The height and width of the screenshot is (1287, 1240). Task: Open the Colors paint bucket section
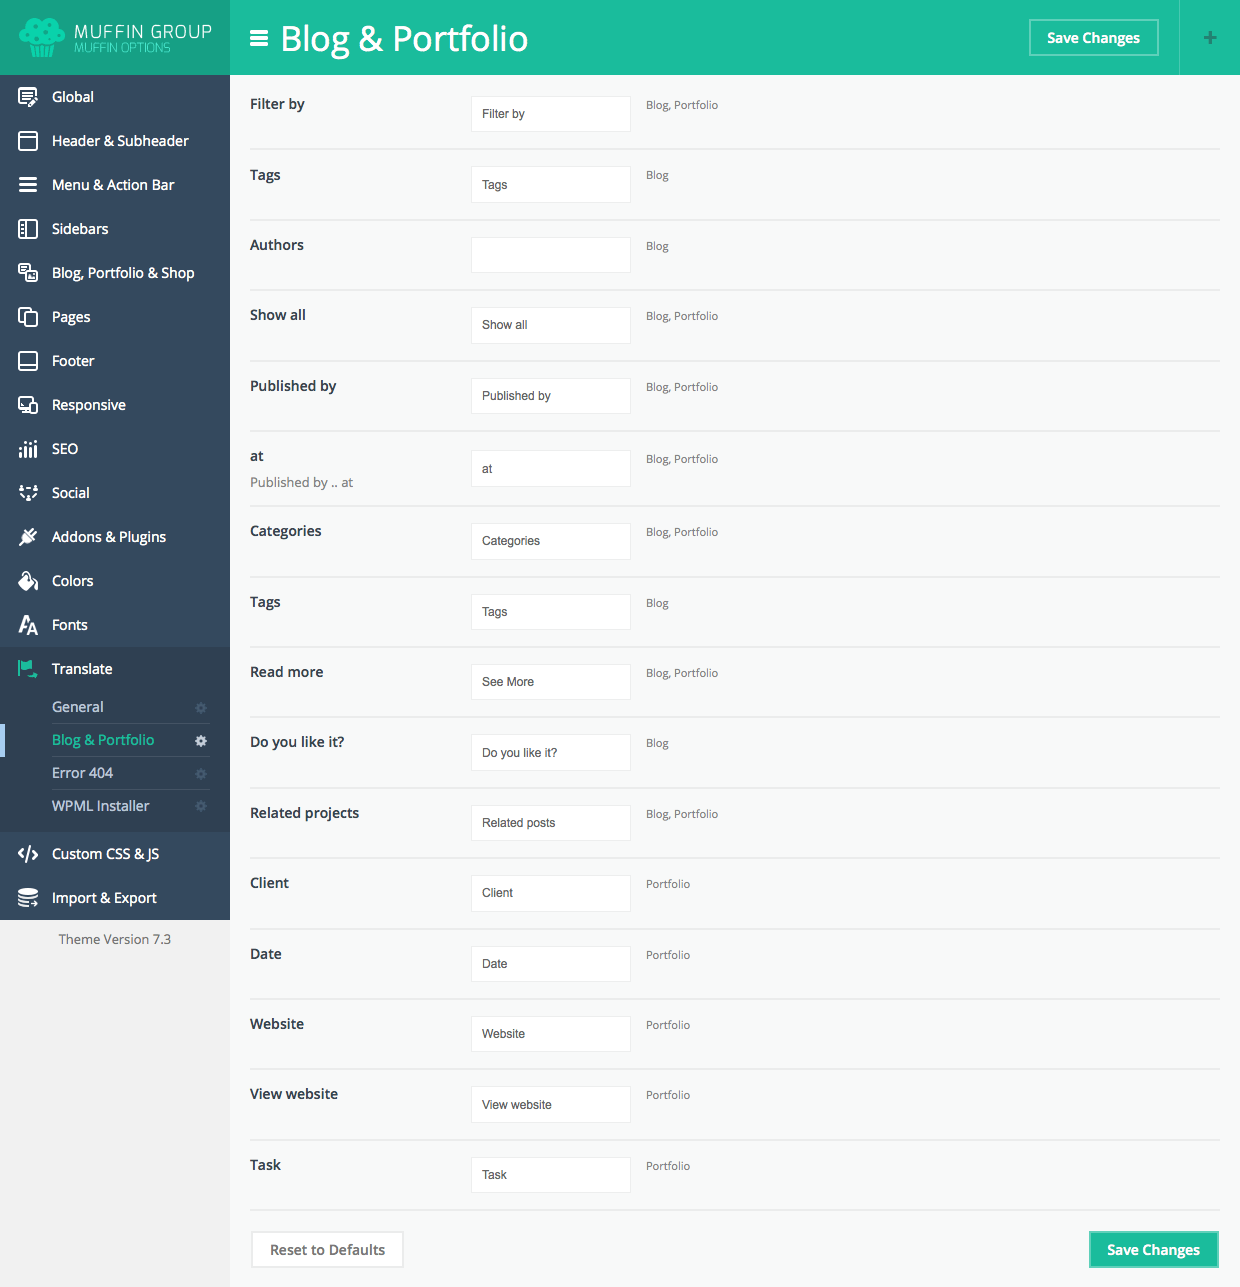coord(28,581)
